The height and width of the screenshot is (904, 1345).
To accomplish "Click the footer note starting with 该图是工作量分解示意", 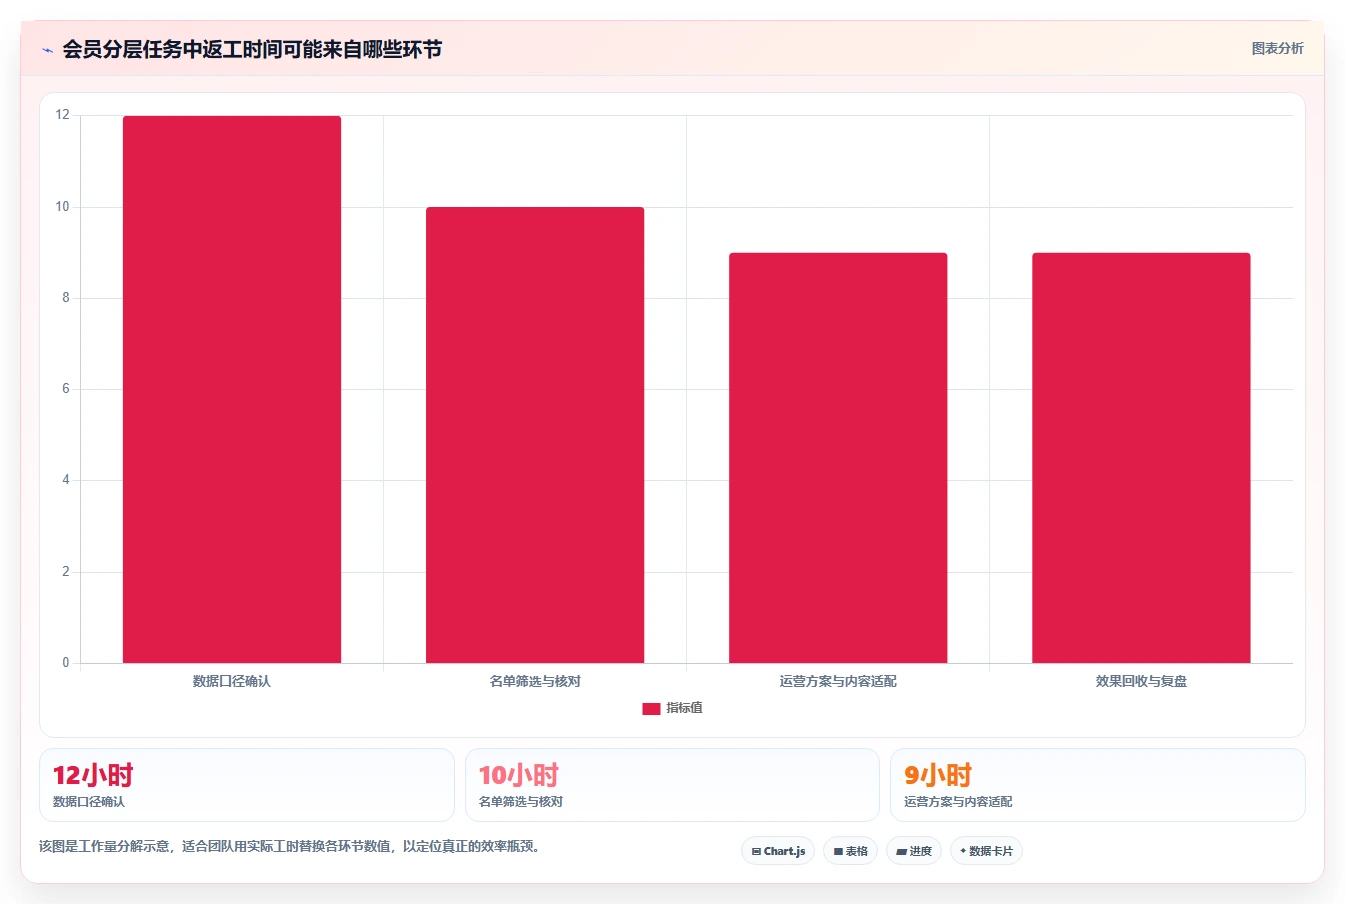I will [x=292, y=847].
